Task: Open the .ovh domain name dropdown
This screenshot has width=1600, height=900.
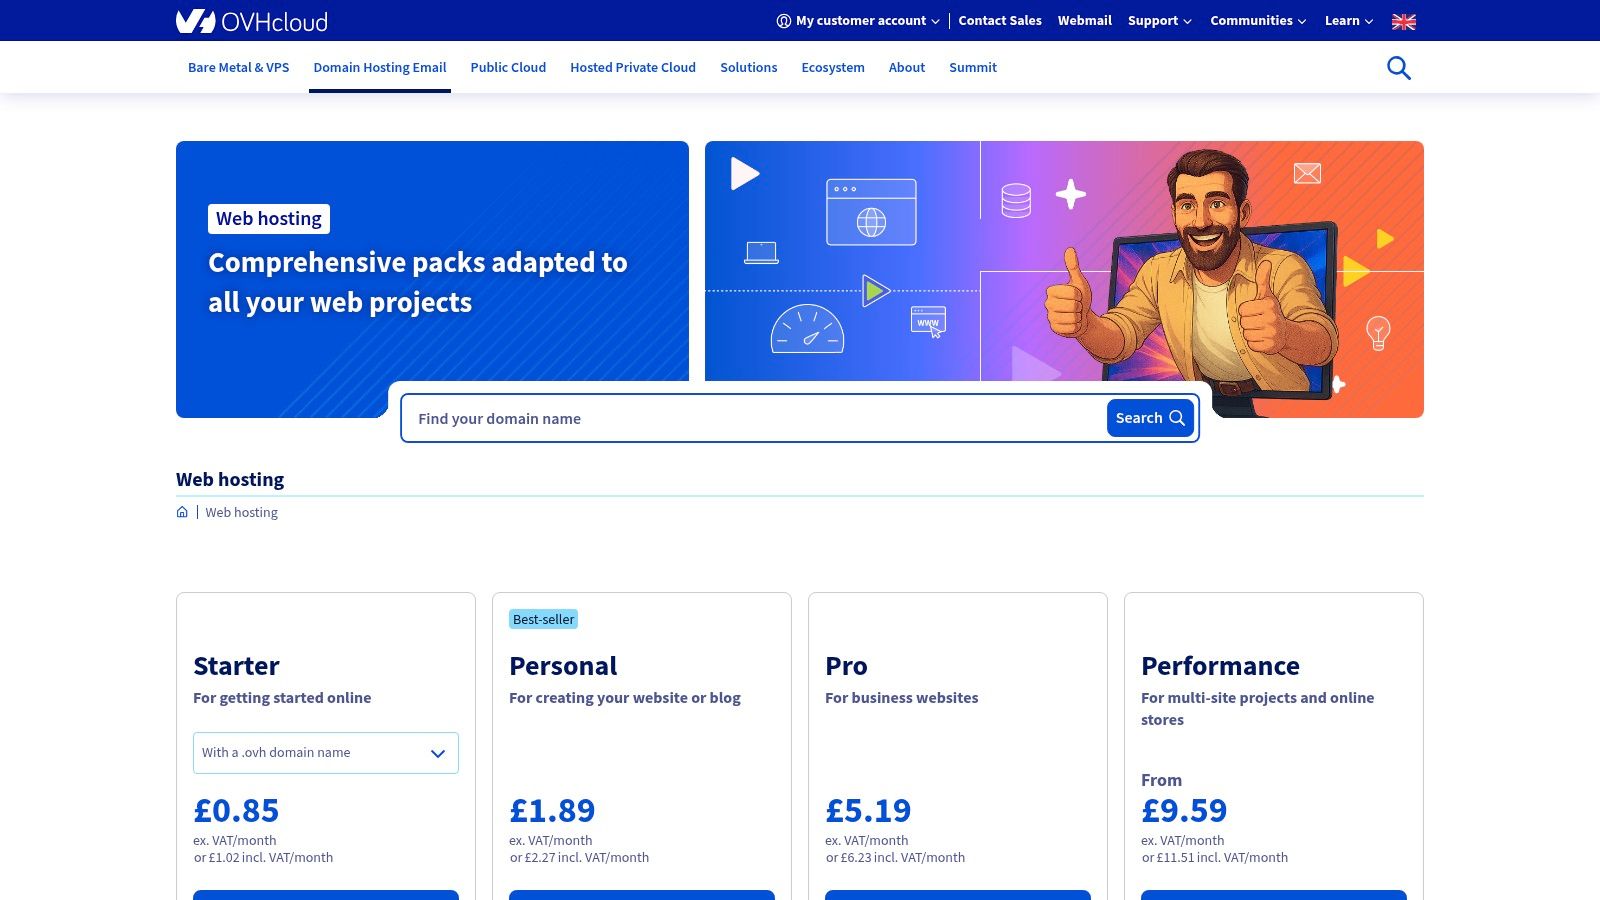Action: click(326, 753)
